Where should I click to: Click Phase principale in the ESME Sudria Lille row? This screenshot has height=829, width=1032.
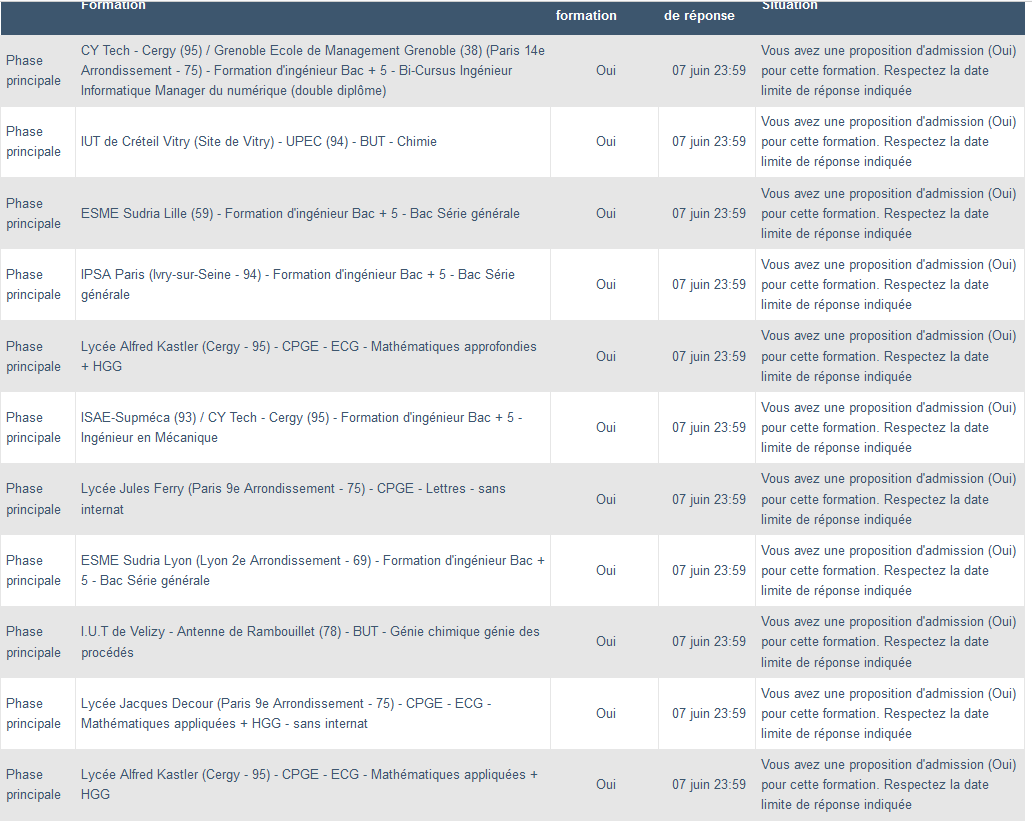[34, 213]
